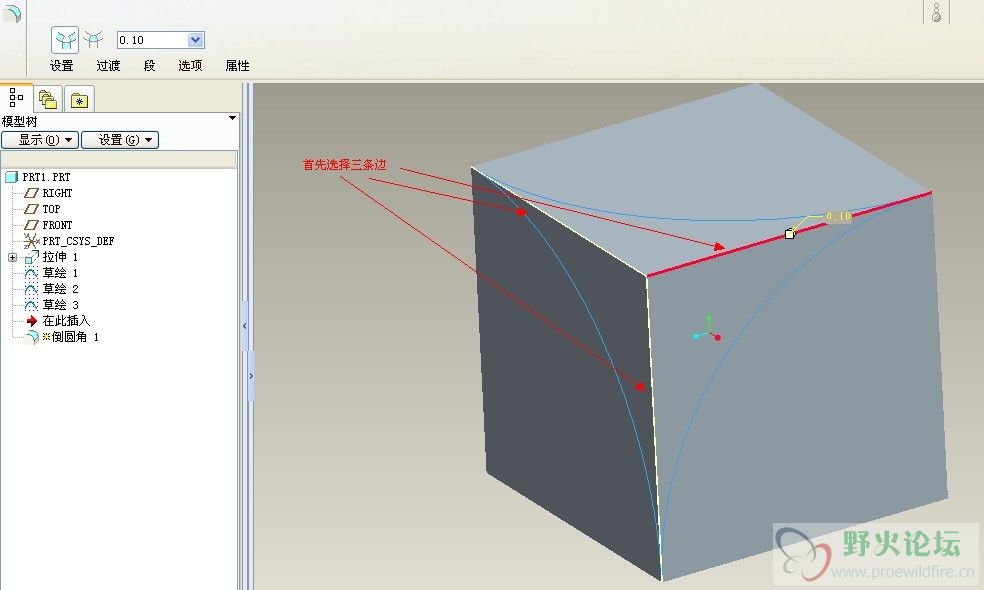984x590 pixels.
Task: Open the 段 panel tab
Action: tap(149, 65)
